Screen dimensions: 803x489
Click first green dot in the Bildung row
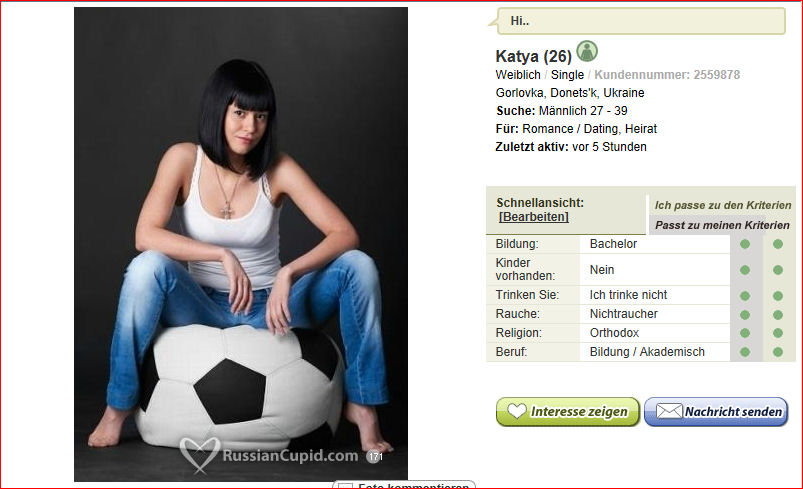click(x=745, y=244)
